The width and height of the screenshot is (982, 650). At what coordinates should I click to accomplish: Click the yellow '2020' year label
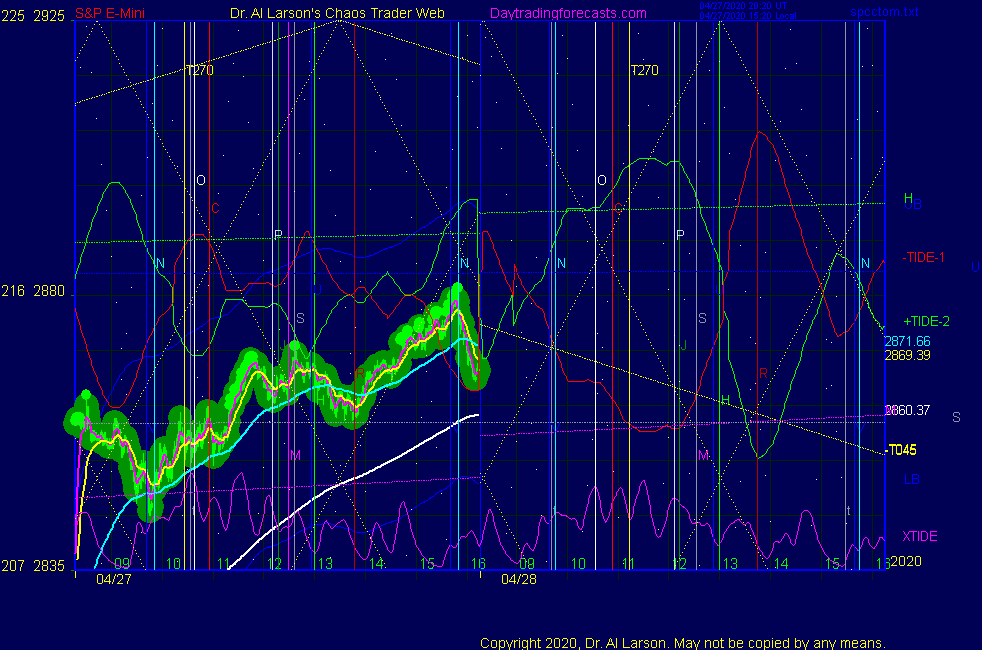pos(906,561)
